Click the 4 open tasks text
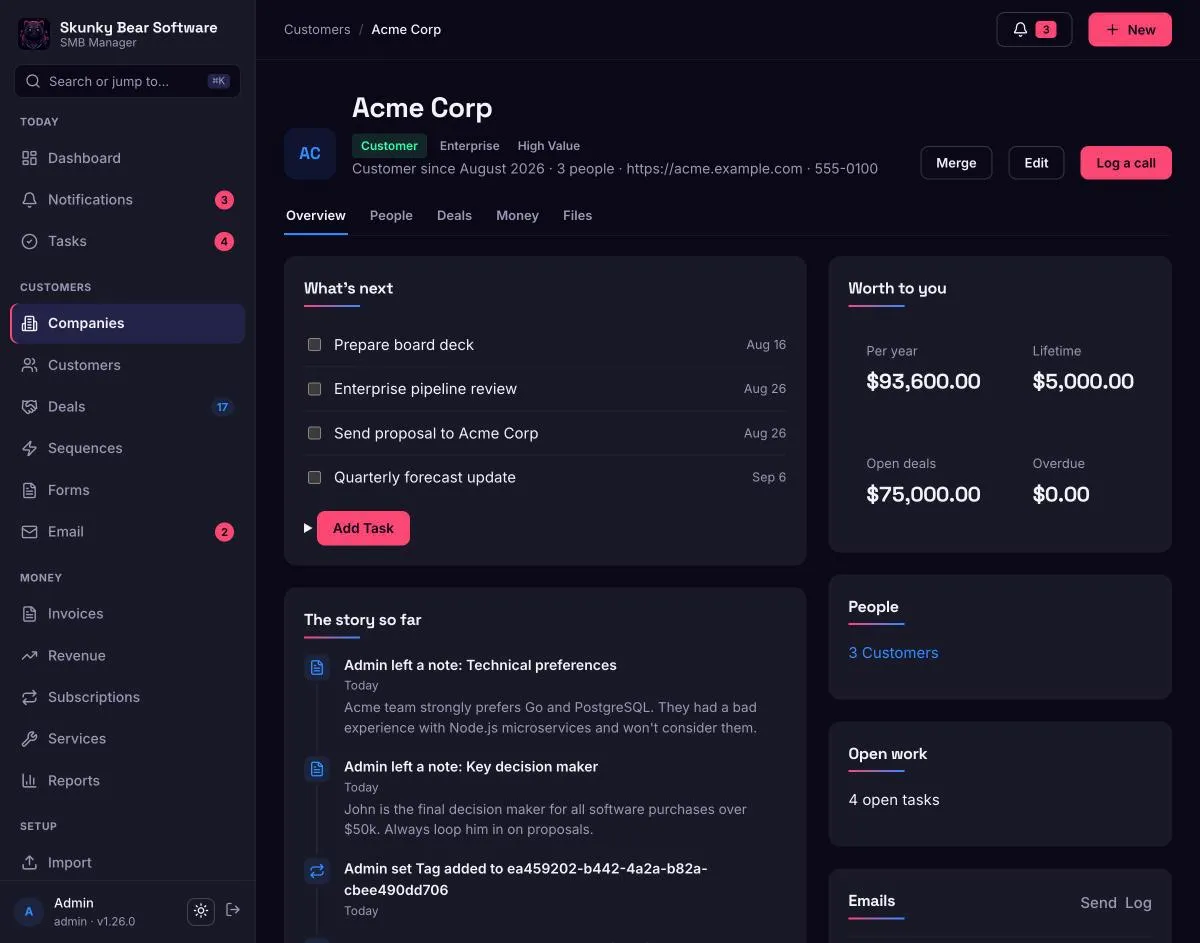This screenshot has height=943, width=1200. [894, 800]
